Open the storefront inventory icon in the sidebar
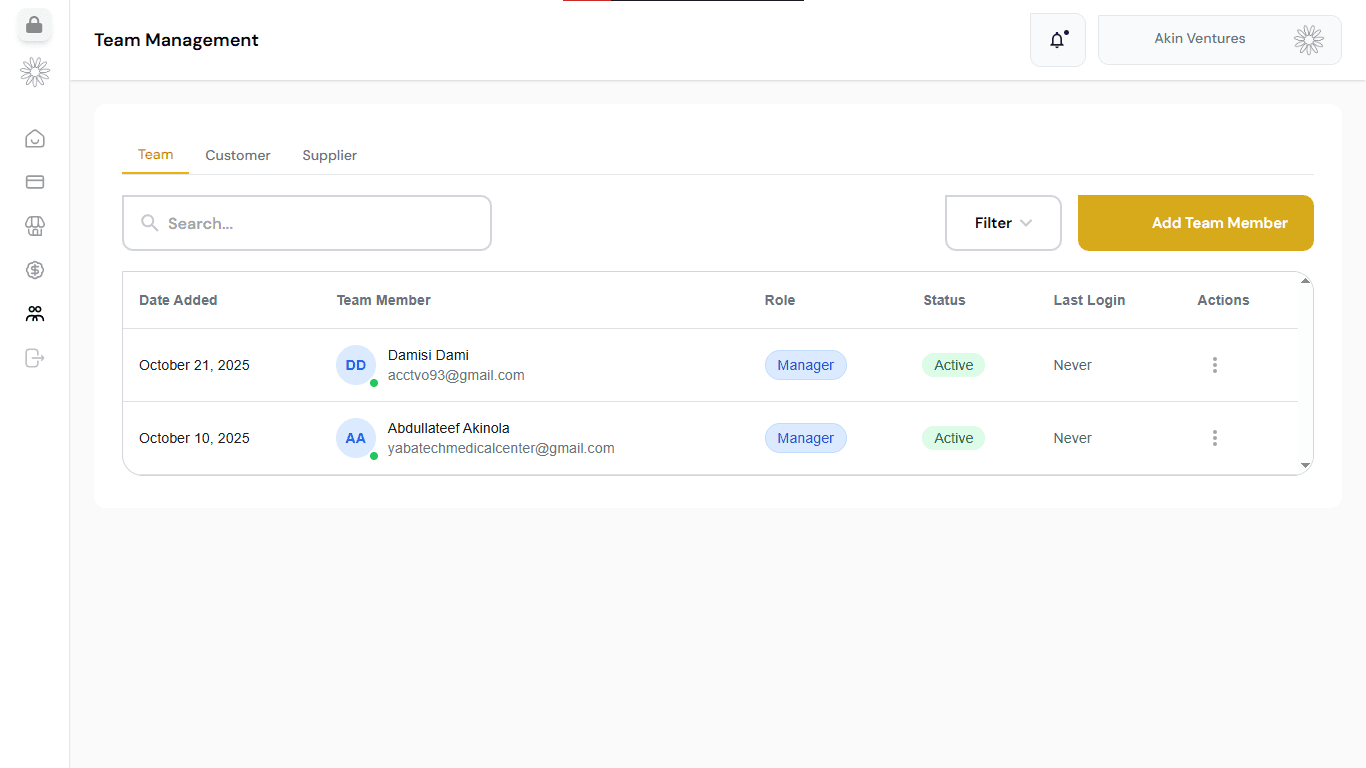Viewport: 1366px width, 768px height. click(x=34, y=226)
